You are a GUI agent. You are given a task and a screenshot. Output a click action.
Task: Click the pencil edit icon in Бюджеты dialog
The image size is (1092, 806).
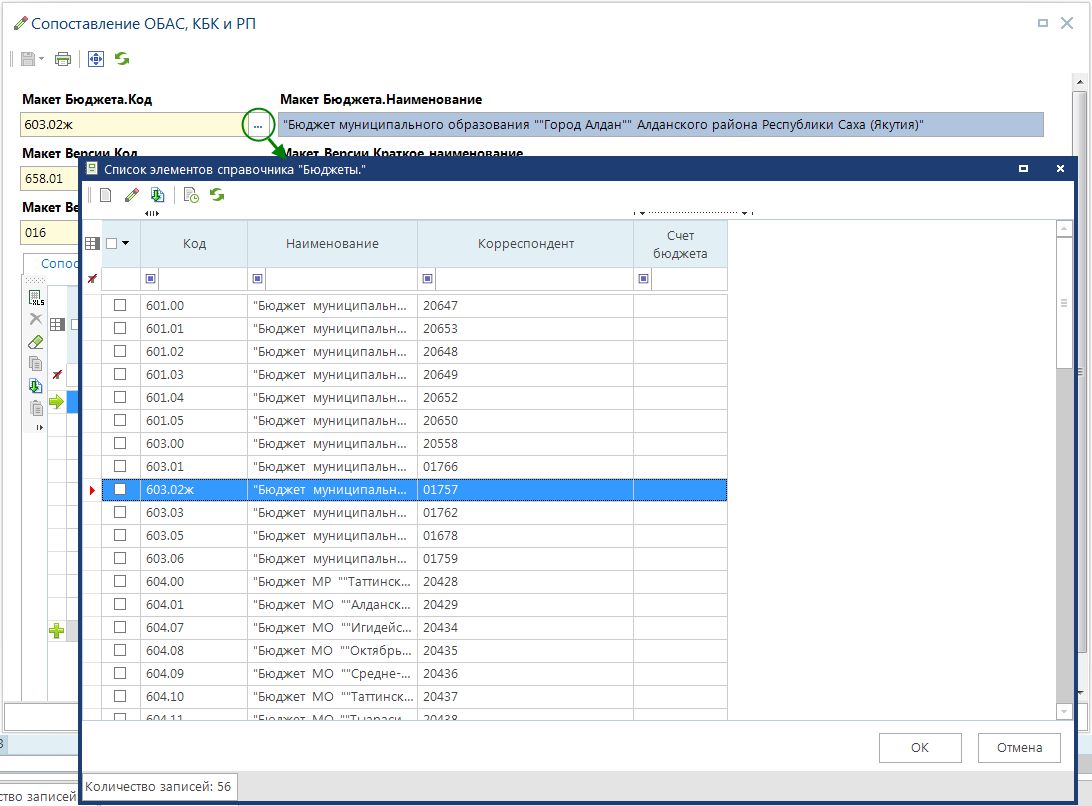click(x=131, y=196)
